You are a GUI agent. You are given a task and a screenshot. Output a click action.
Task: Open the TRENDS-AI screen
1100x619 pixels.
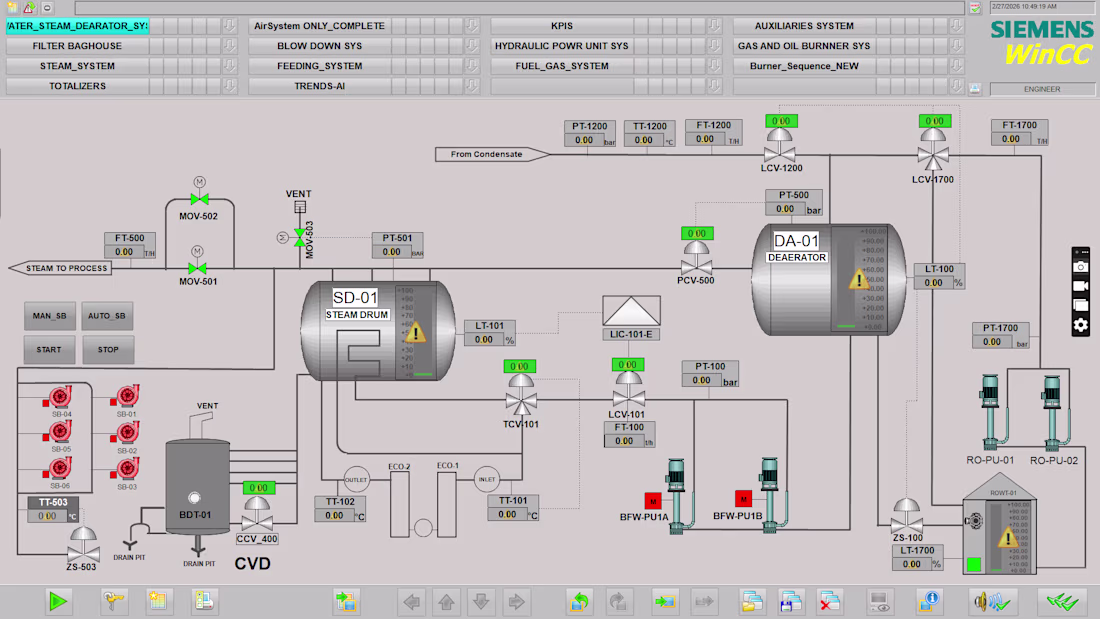tap(320, 86)
